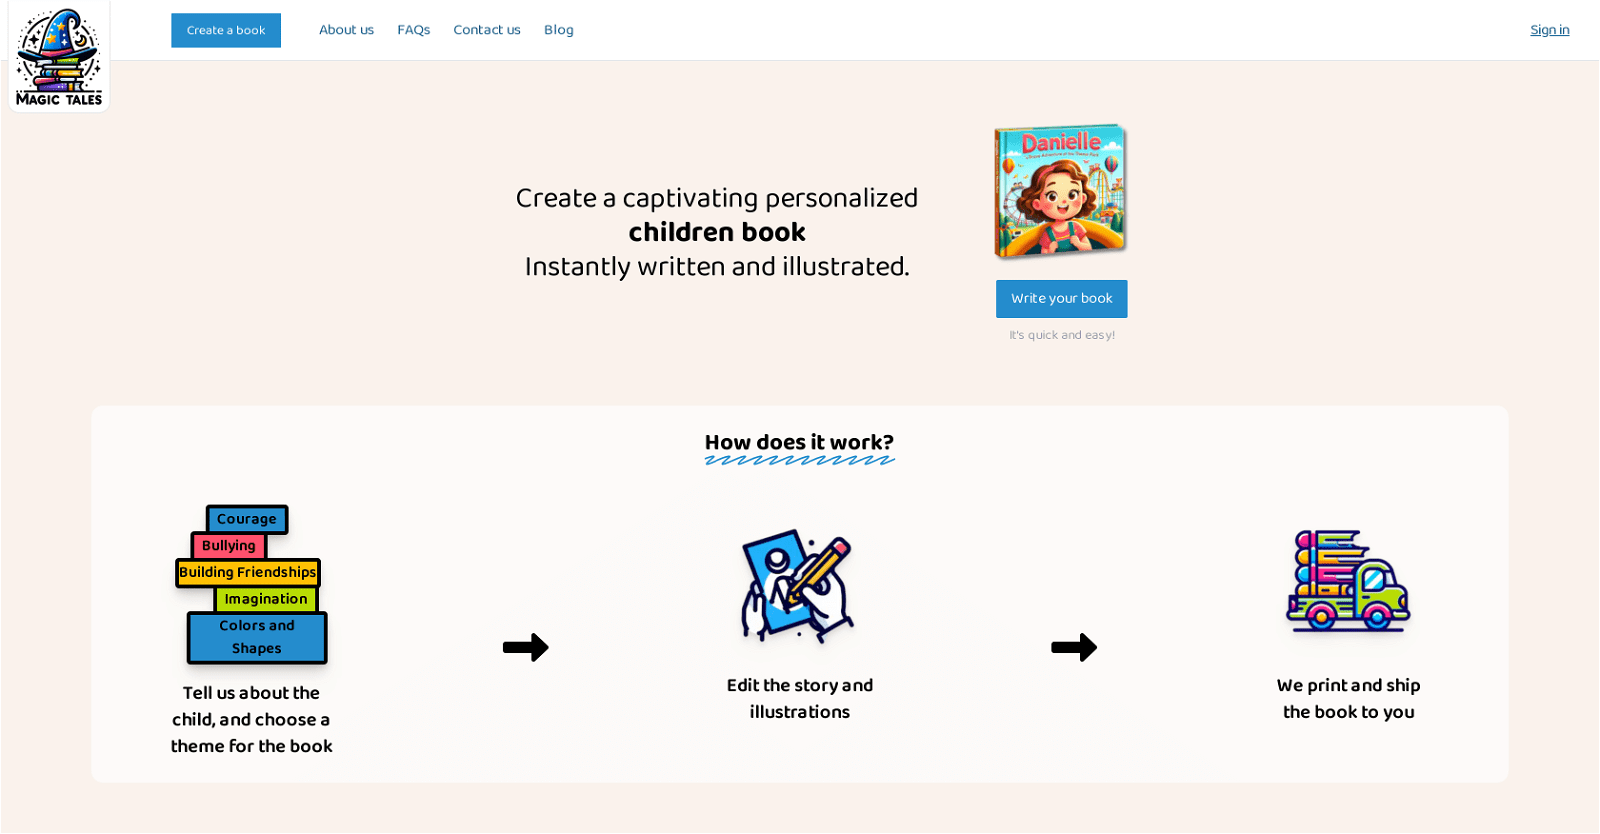Visit the Blog page
Image resolution: width=1600 pixels, height=834 pixels.
559,30
